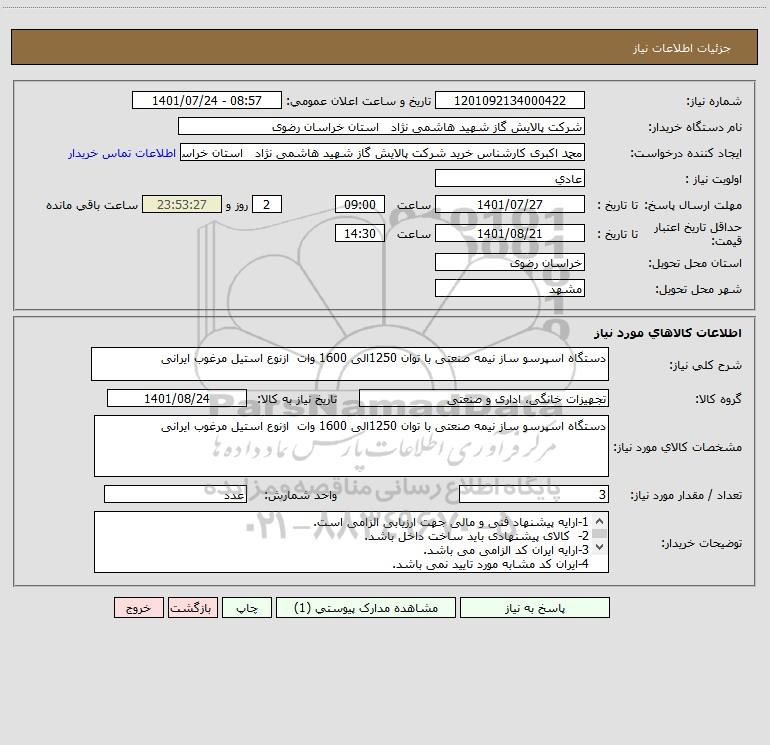770x745 pixels.
Task: Open مشاهده مدارک پیوستی (1) attachments
Action: pos(366,608)
